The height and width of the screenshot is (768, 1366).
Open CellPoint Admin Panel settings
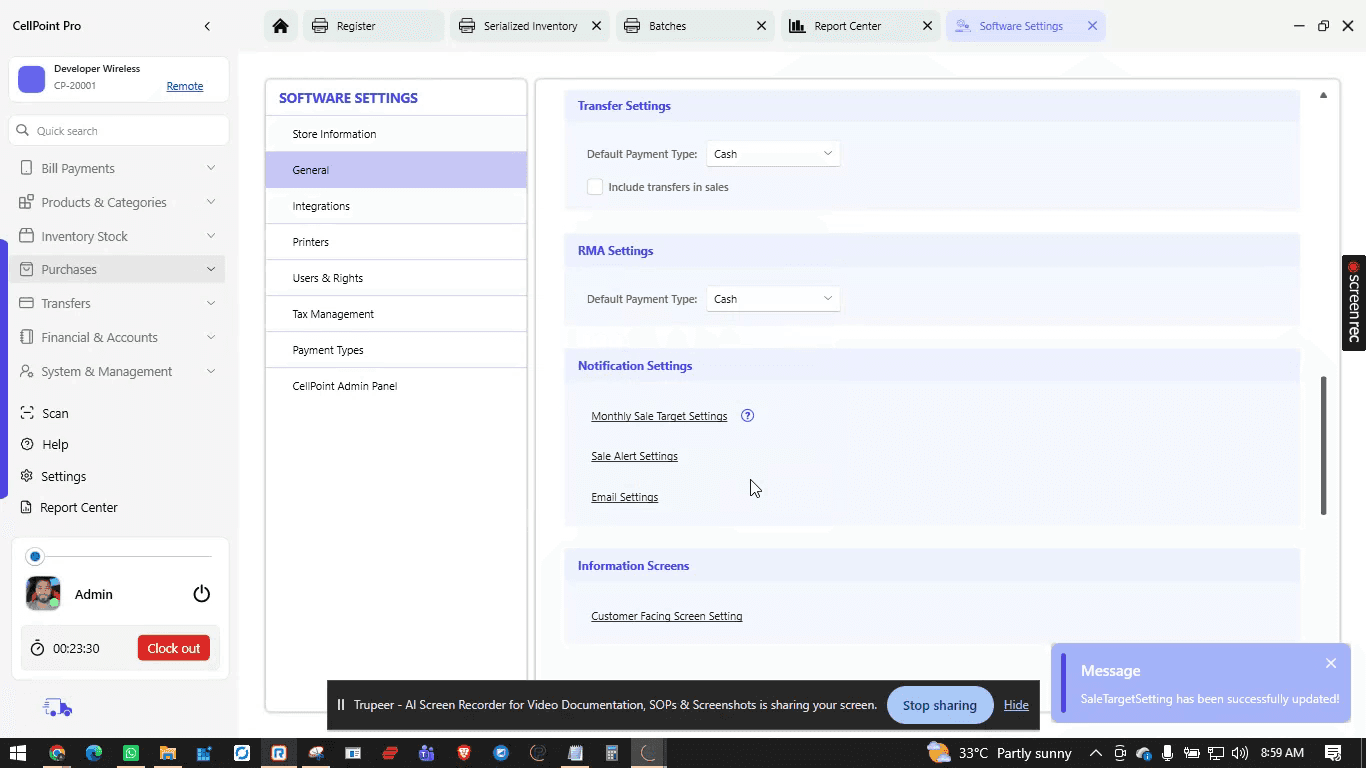tap(396, 386)
